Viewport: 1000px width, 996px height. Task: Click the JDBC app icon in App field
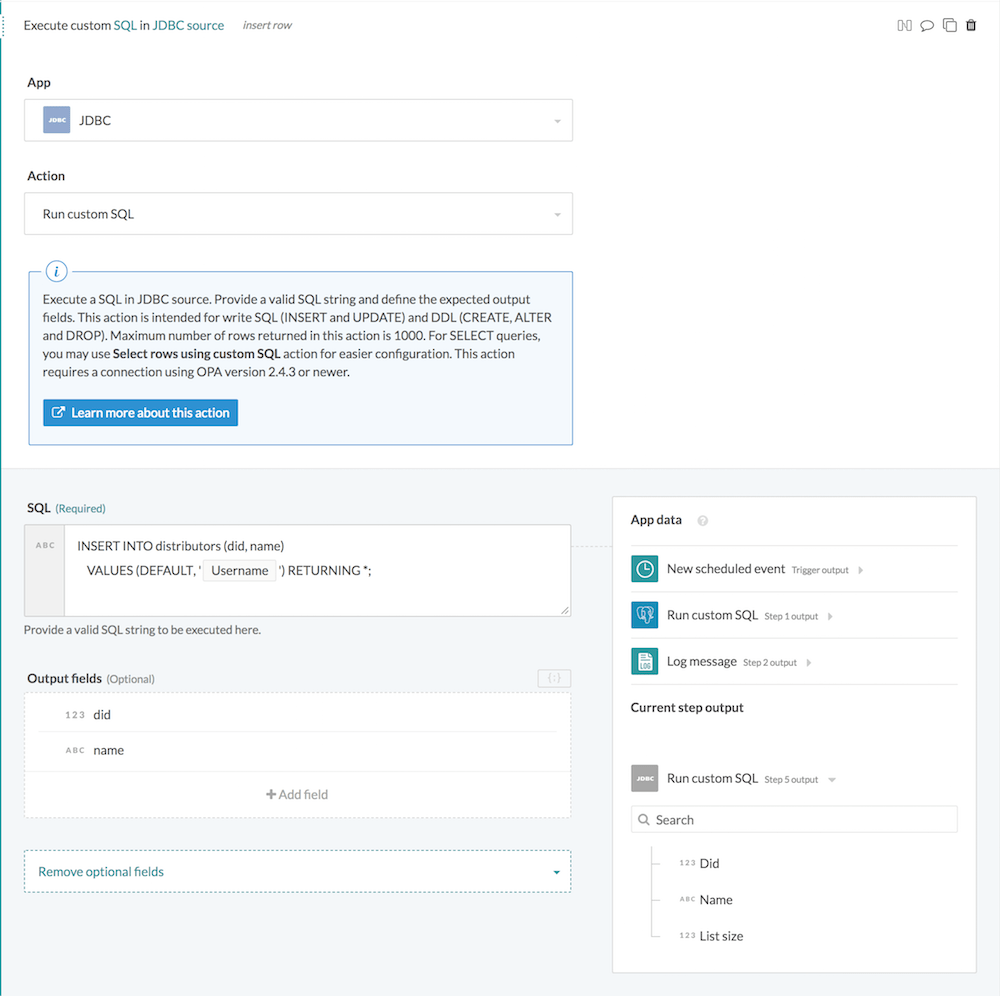pyautogui.click(x=57, y=119)
